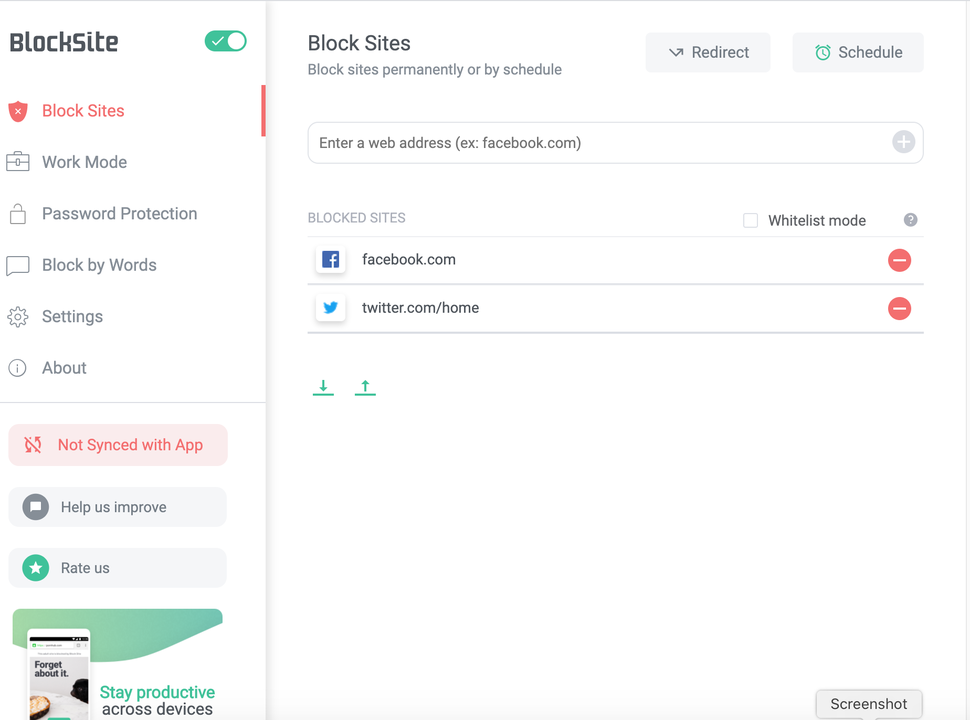Click the import blocked list download icon
The height and width of the screenshot is (720, 970).
click(323, 387)
